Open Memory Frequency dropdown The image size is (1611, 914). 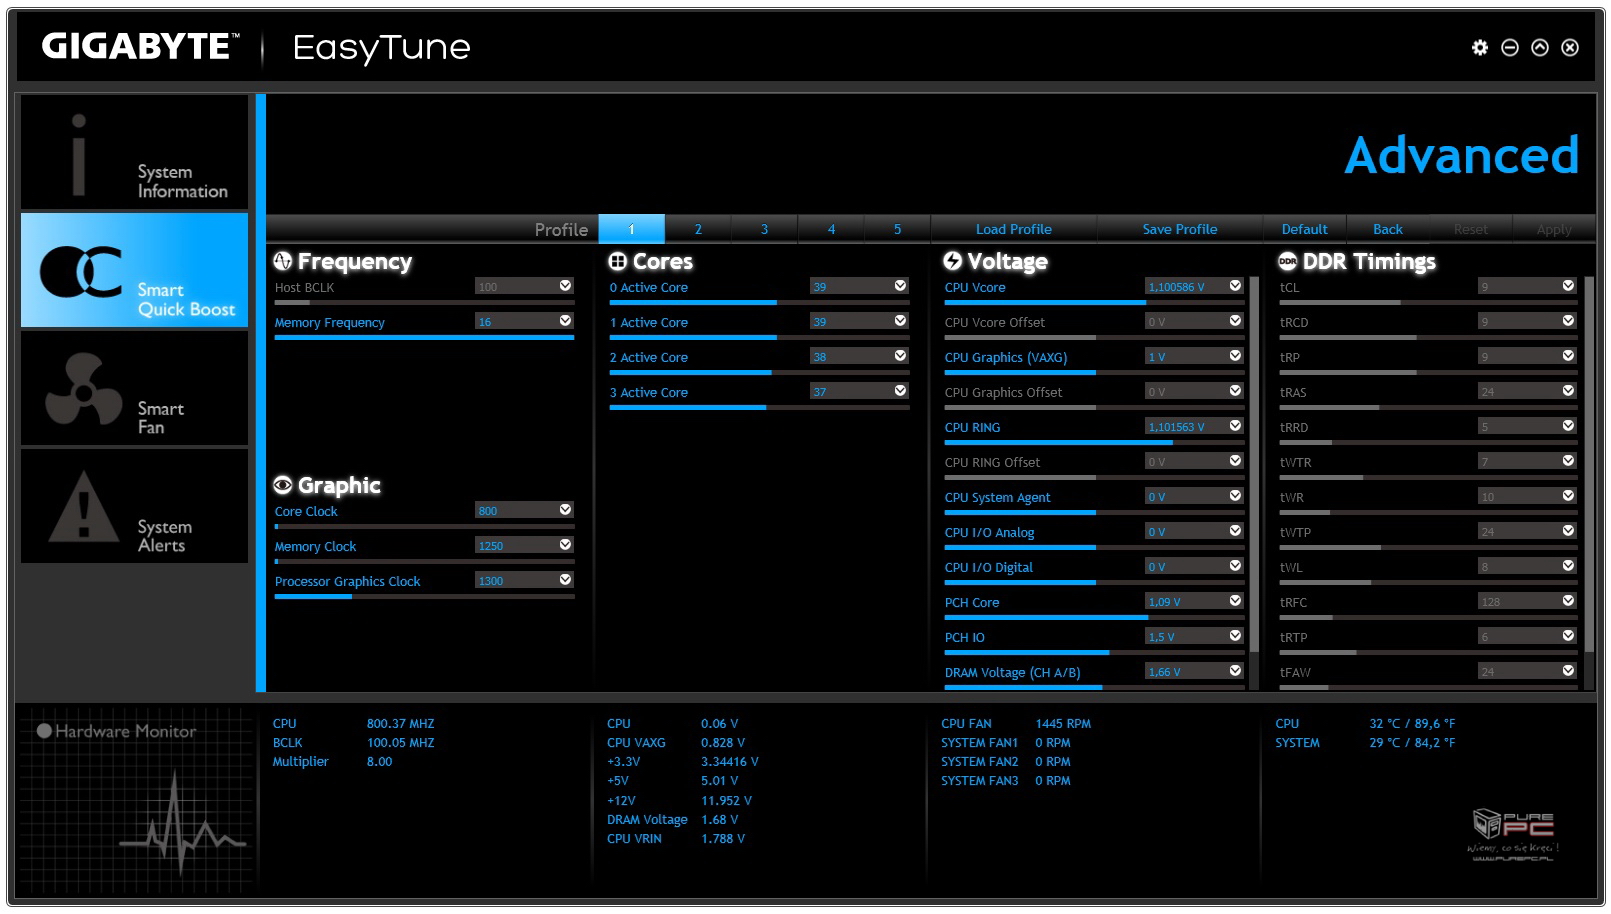(x=565, y=321)
